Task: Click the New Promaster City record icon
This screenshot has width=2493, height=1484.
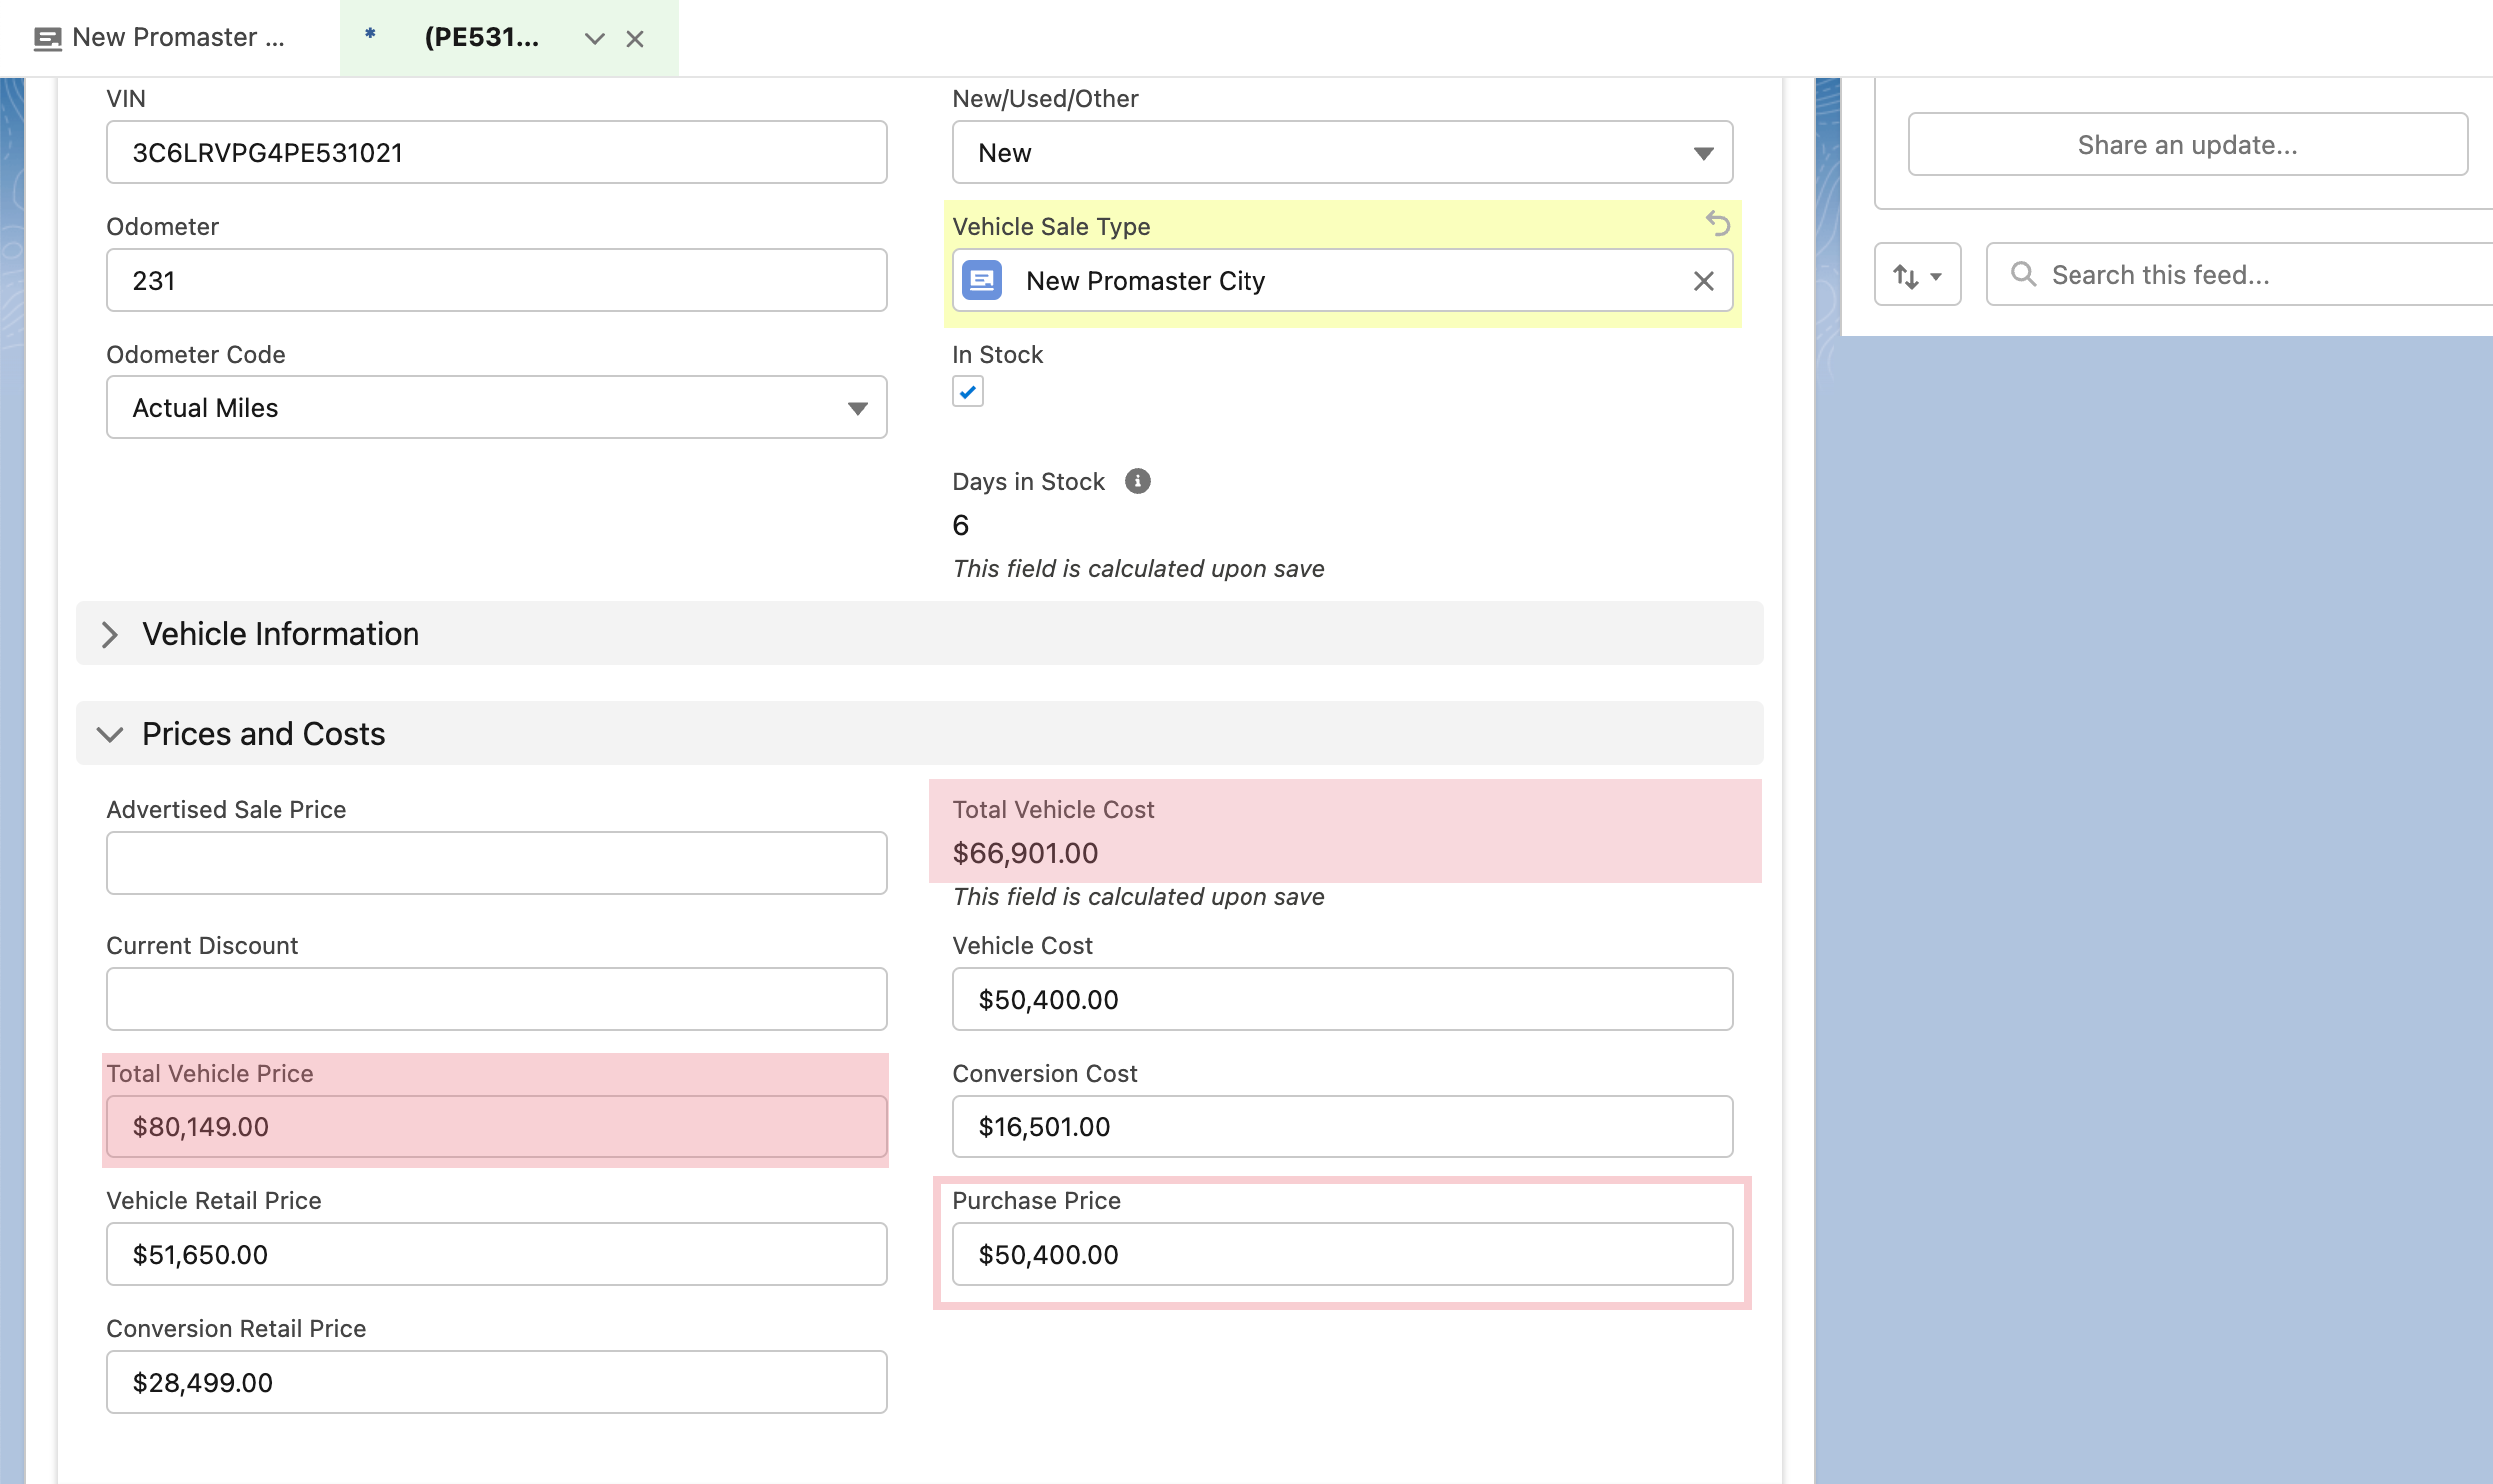Action: click(x=982, y=280)
